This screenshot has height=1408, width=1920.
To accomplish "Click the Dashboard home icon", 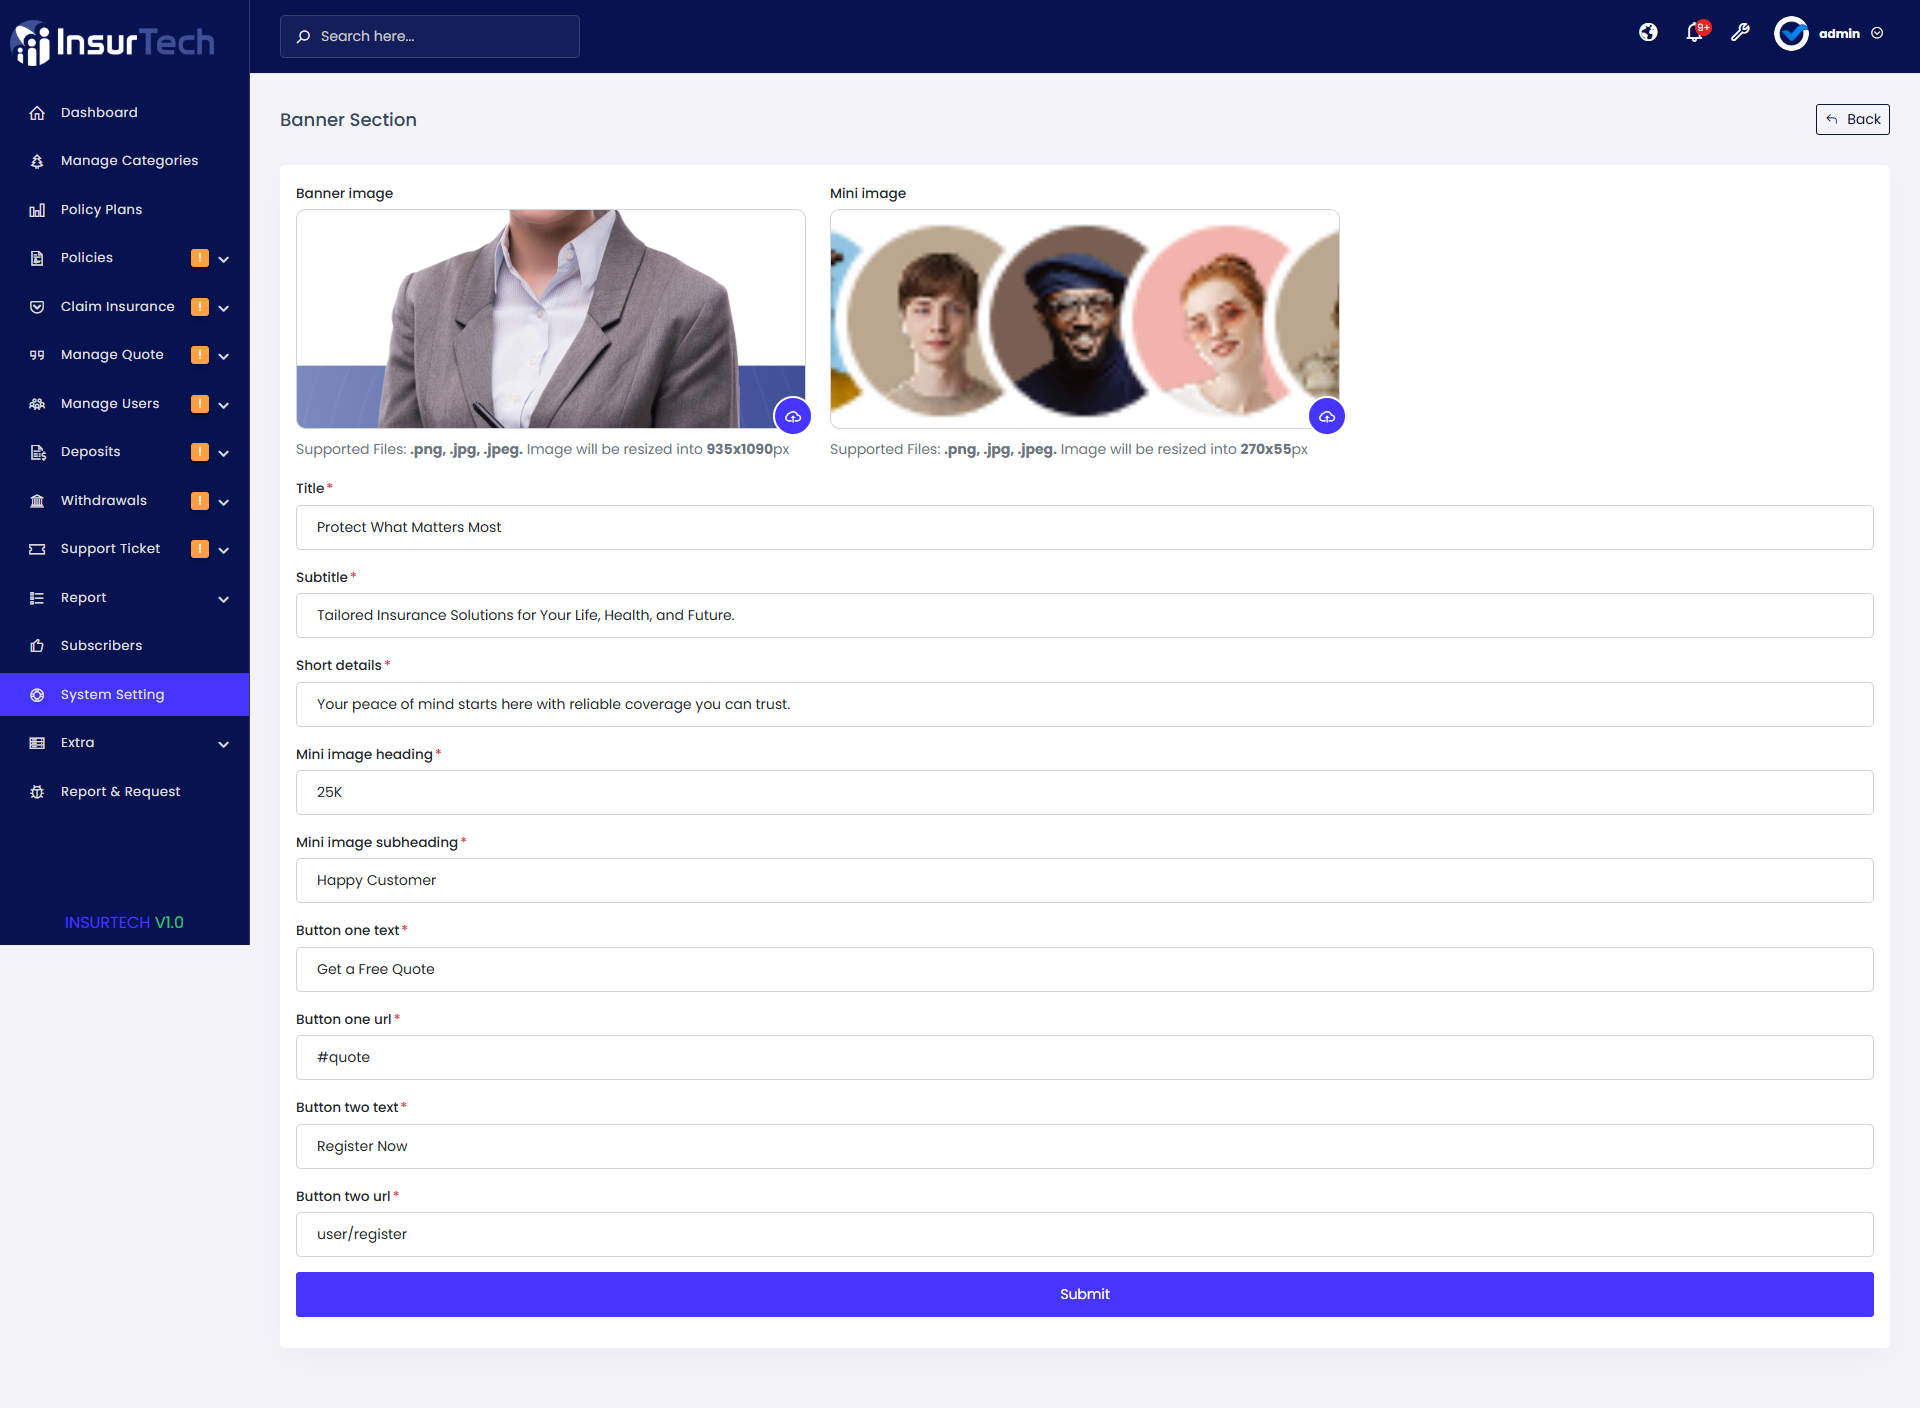I will [x=37, y=113].
